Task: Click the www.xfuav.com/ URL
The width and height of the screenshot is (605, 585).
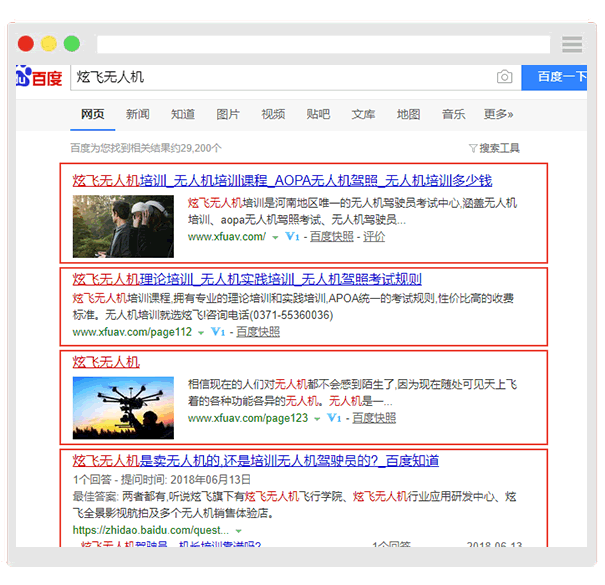Action: [x=227, y=237]
